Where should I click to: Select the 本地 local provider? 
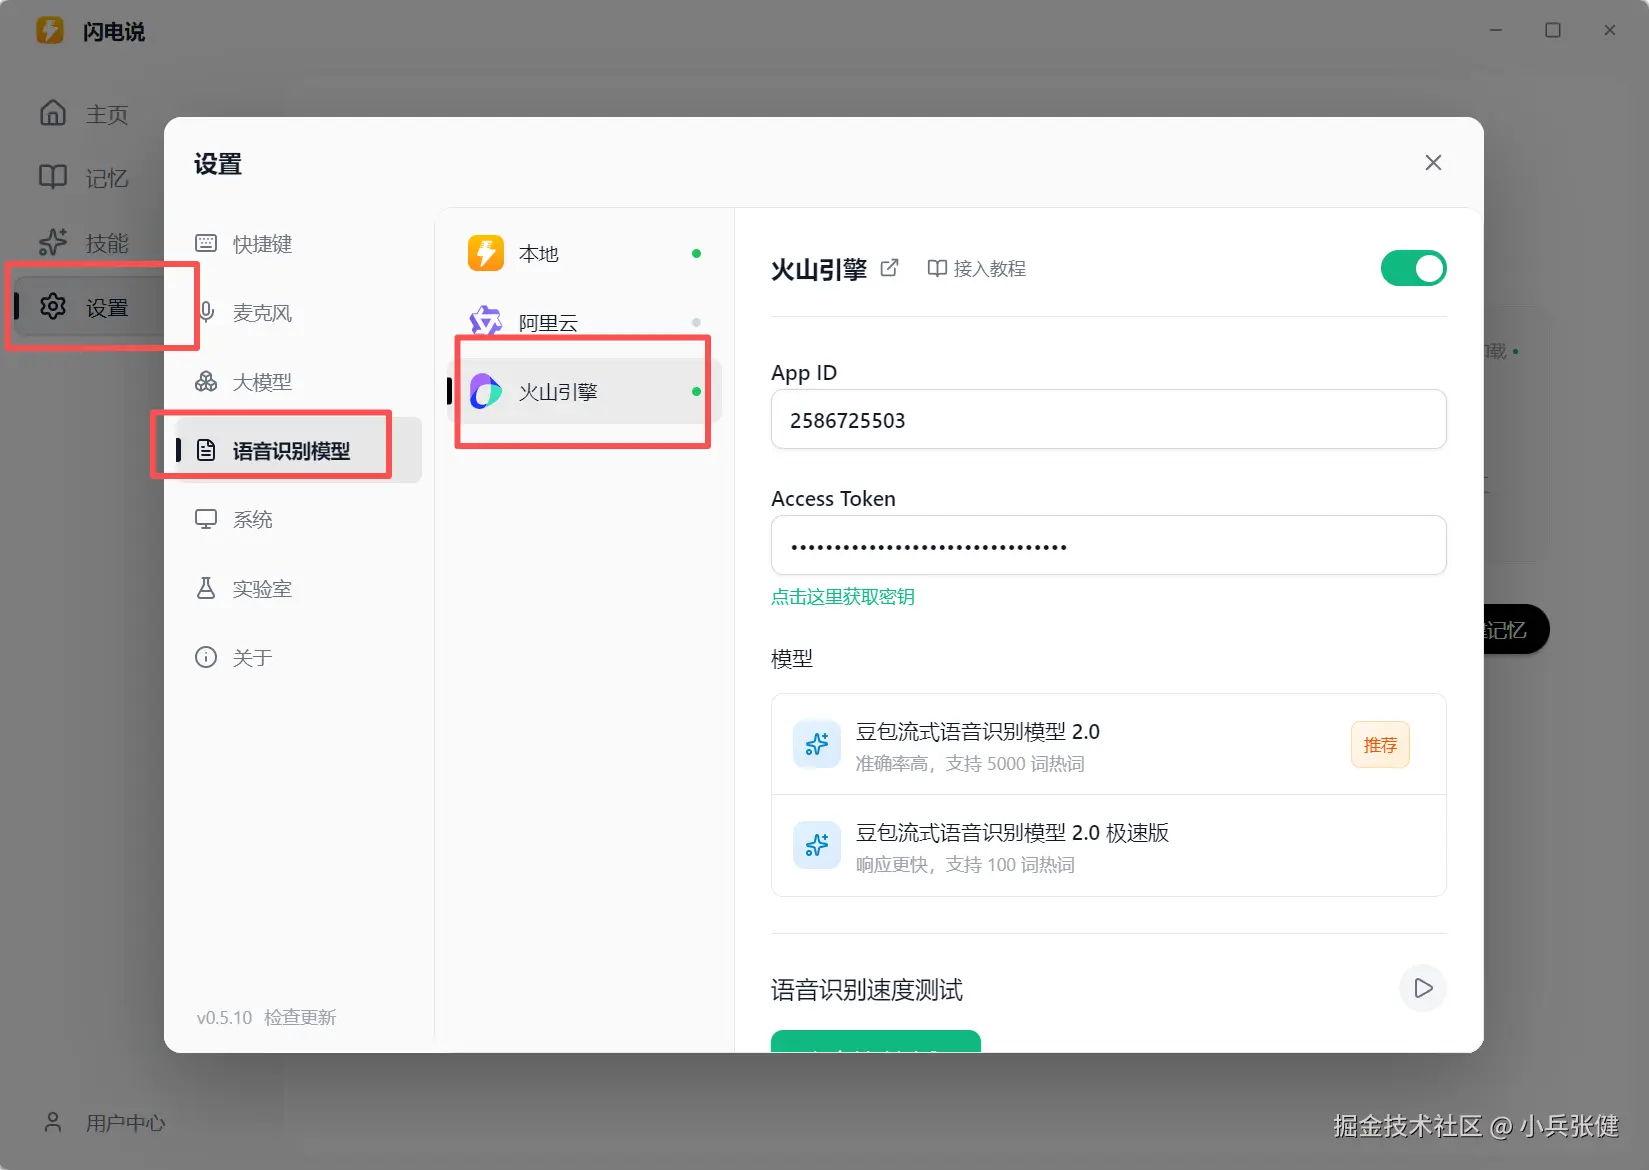[584, 254]
